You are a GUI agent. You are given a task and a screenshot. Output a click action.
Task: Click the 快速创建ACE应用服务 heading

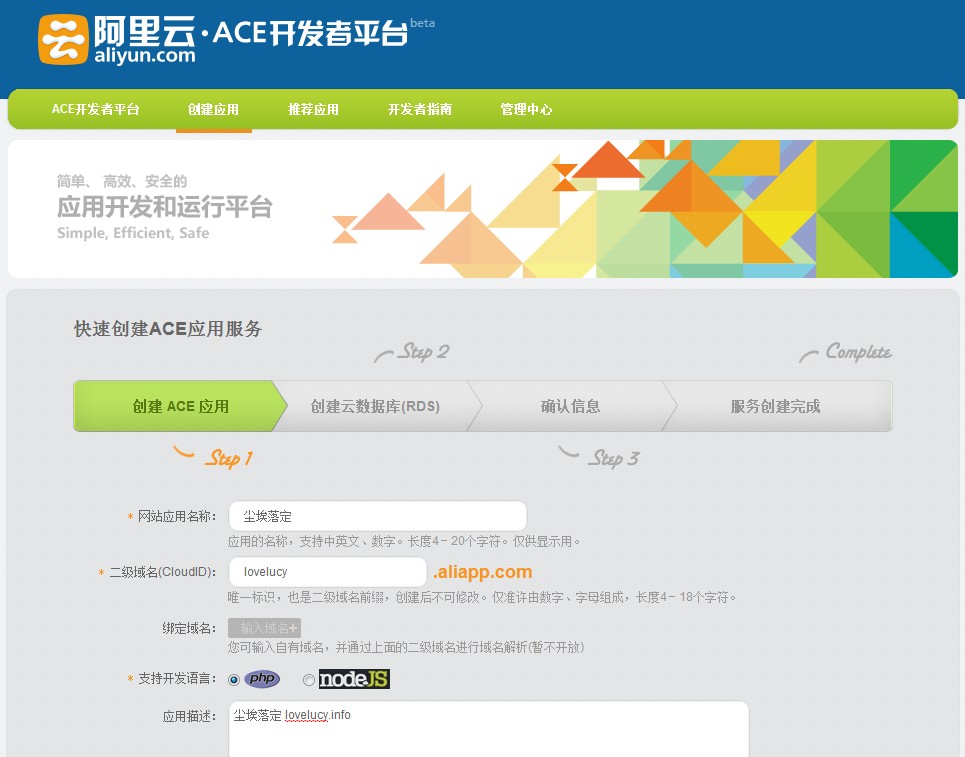[x=168, y=329]
